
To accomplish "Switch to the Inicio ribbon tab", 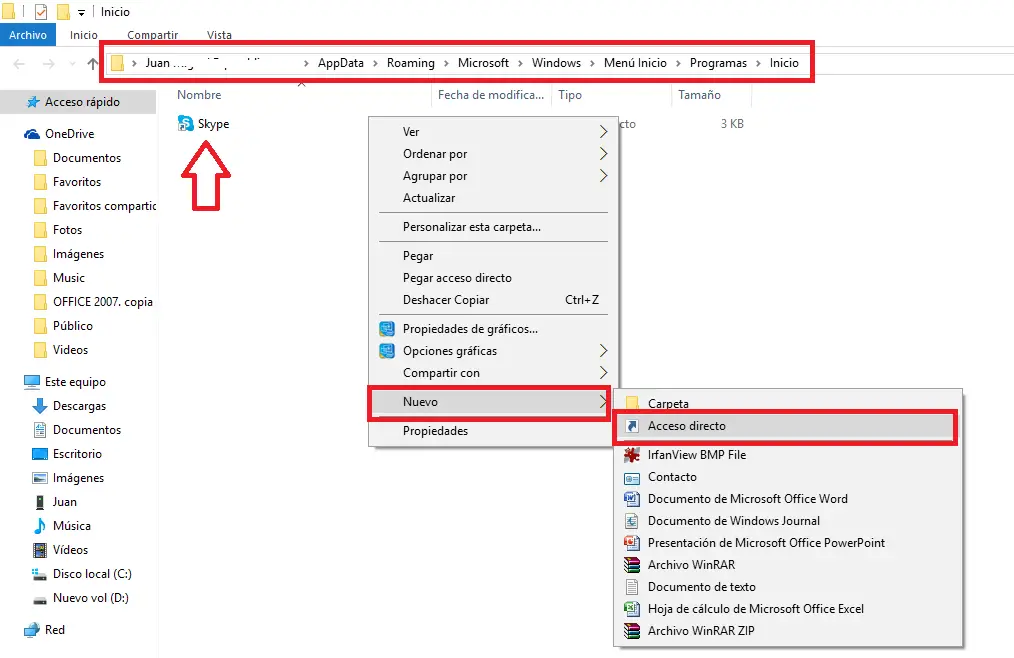I will [x=84, y=35].
